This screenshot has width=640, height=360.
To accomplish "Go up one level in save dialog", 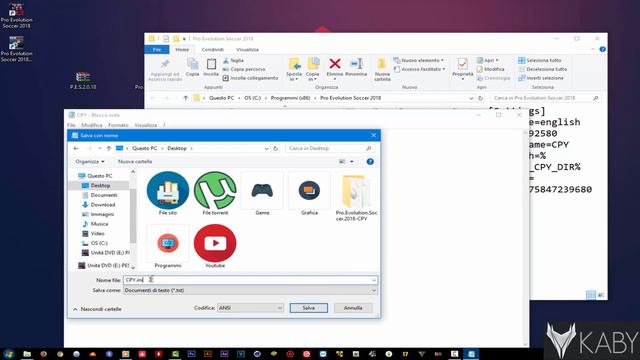I will tap(109, 148).
